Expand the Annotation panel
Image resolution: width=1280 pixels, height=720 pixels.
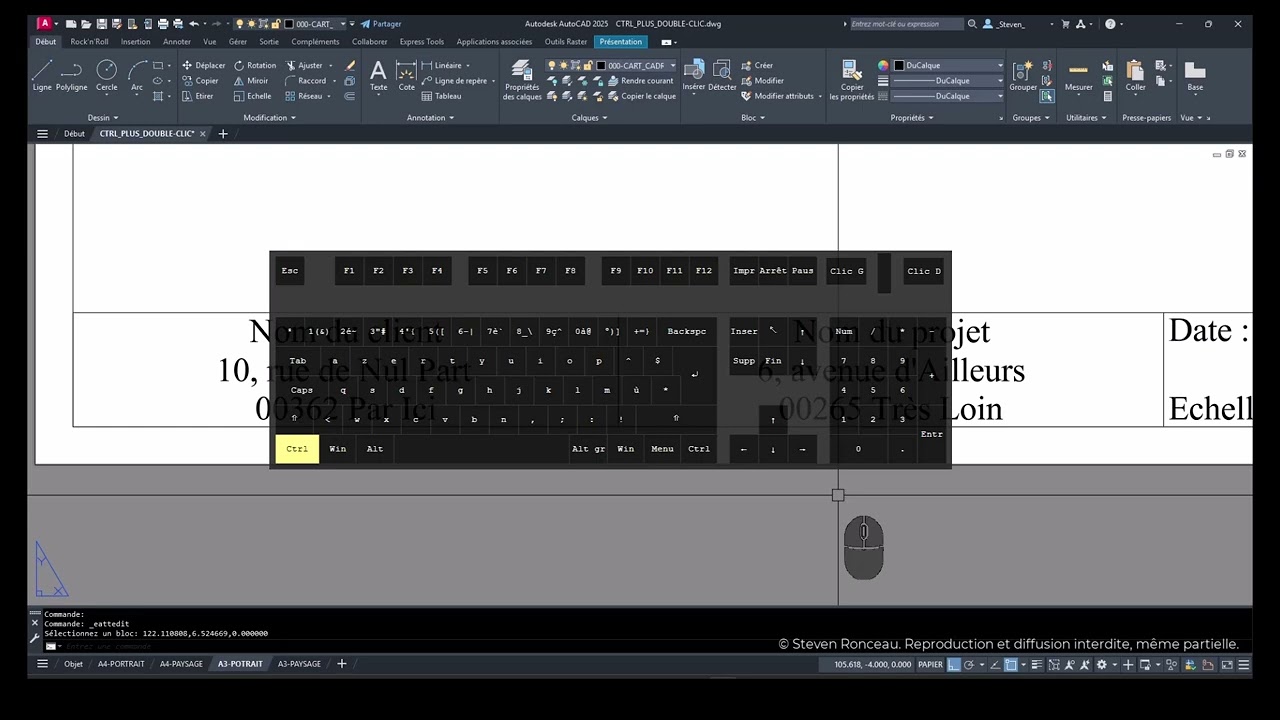[430, 118]
